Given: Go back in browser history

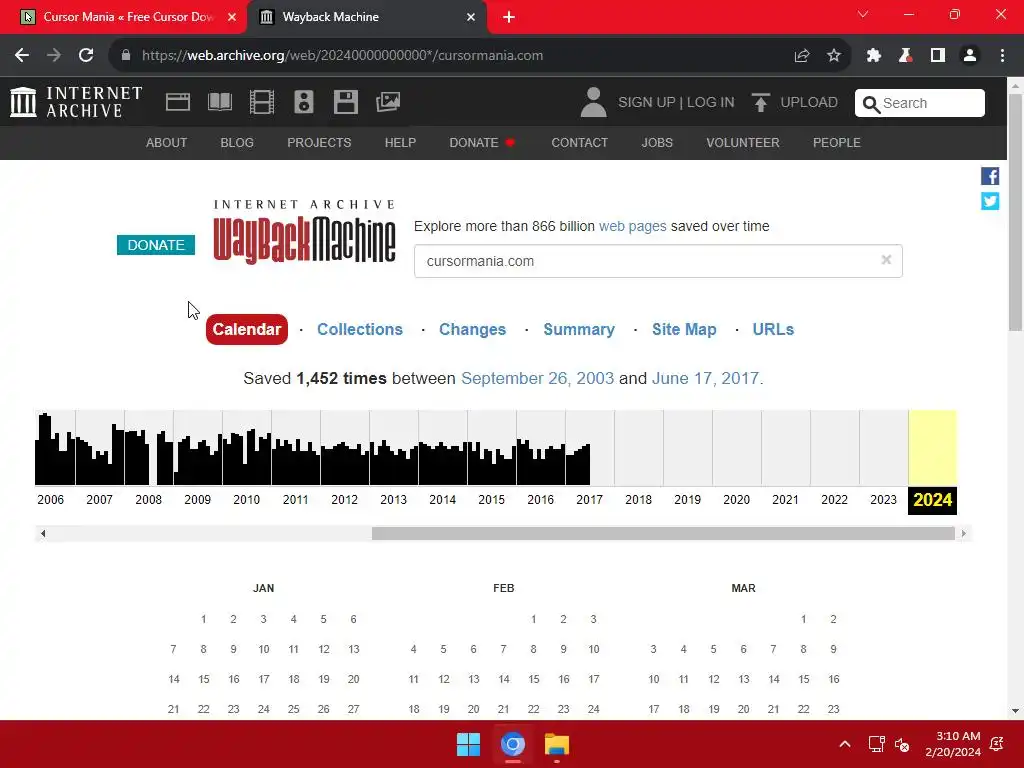Looking at the screenshot, I should (x=22, y=56).
